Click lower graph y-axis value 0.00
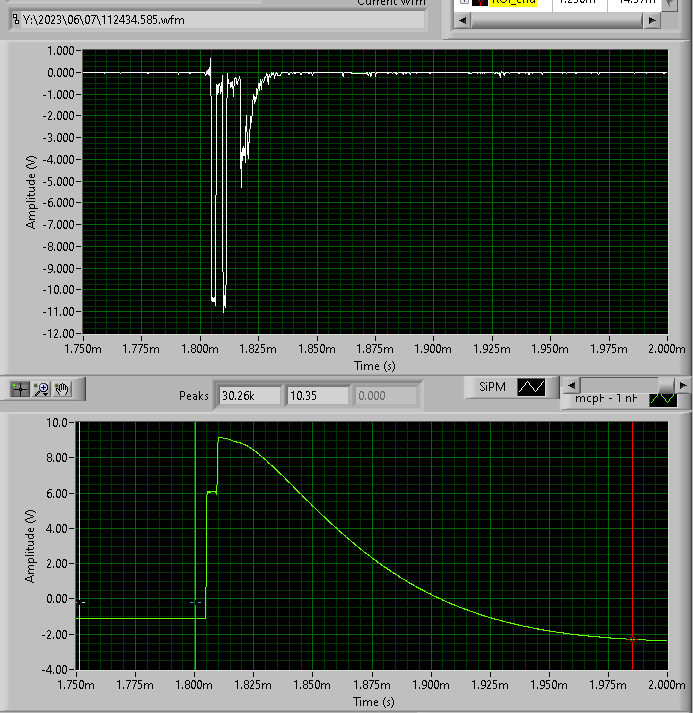The height and width of the screenshot is (713, 693). click(57, 599)
